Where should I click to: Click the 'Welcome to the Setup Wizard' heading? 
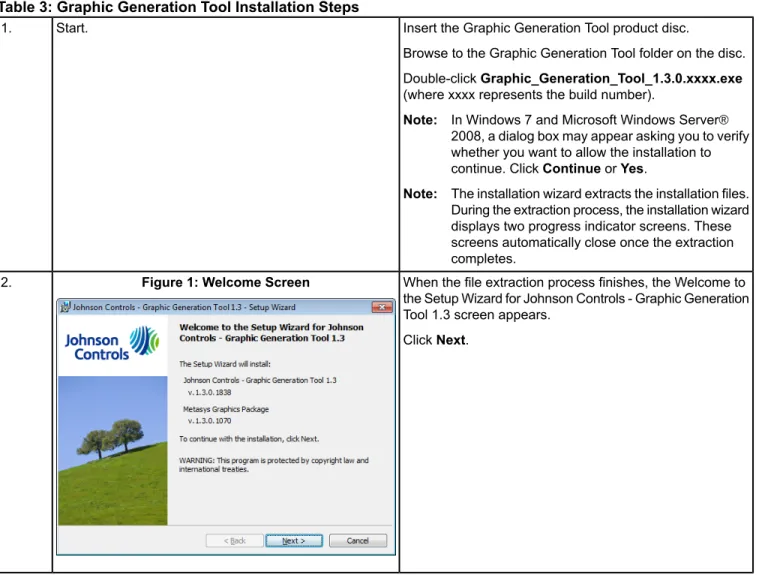271,333
